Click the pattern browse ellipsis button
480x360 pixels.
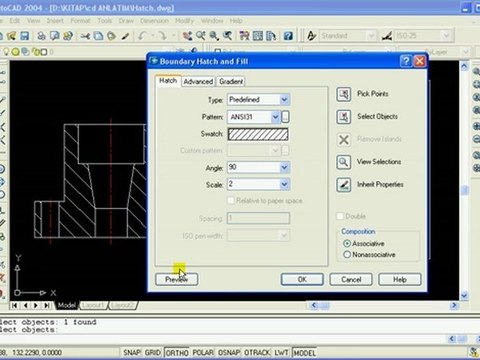285,117
